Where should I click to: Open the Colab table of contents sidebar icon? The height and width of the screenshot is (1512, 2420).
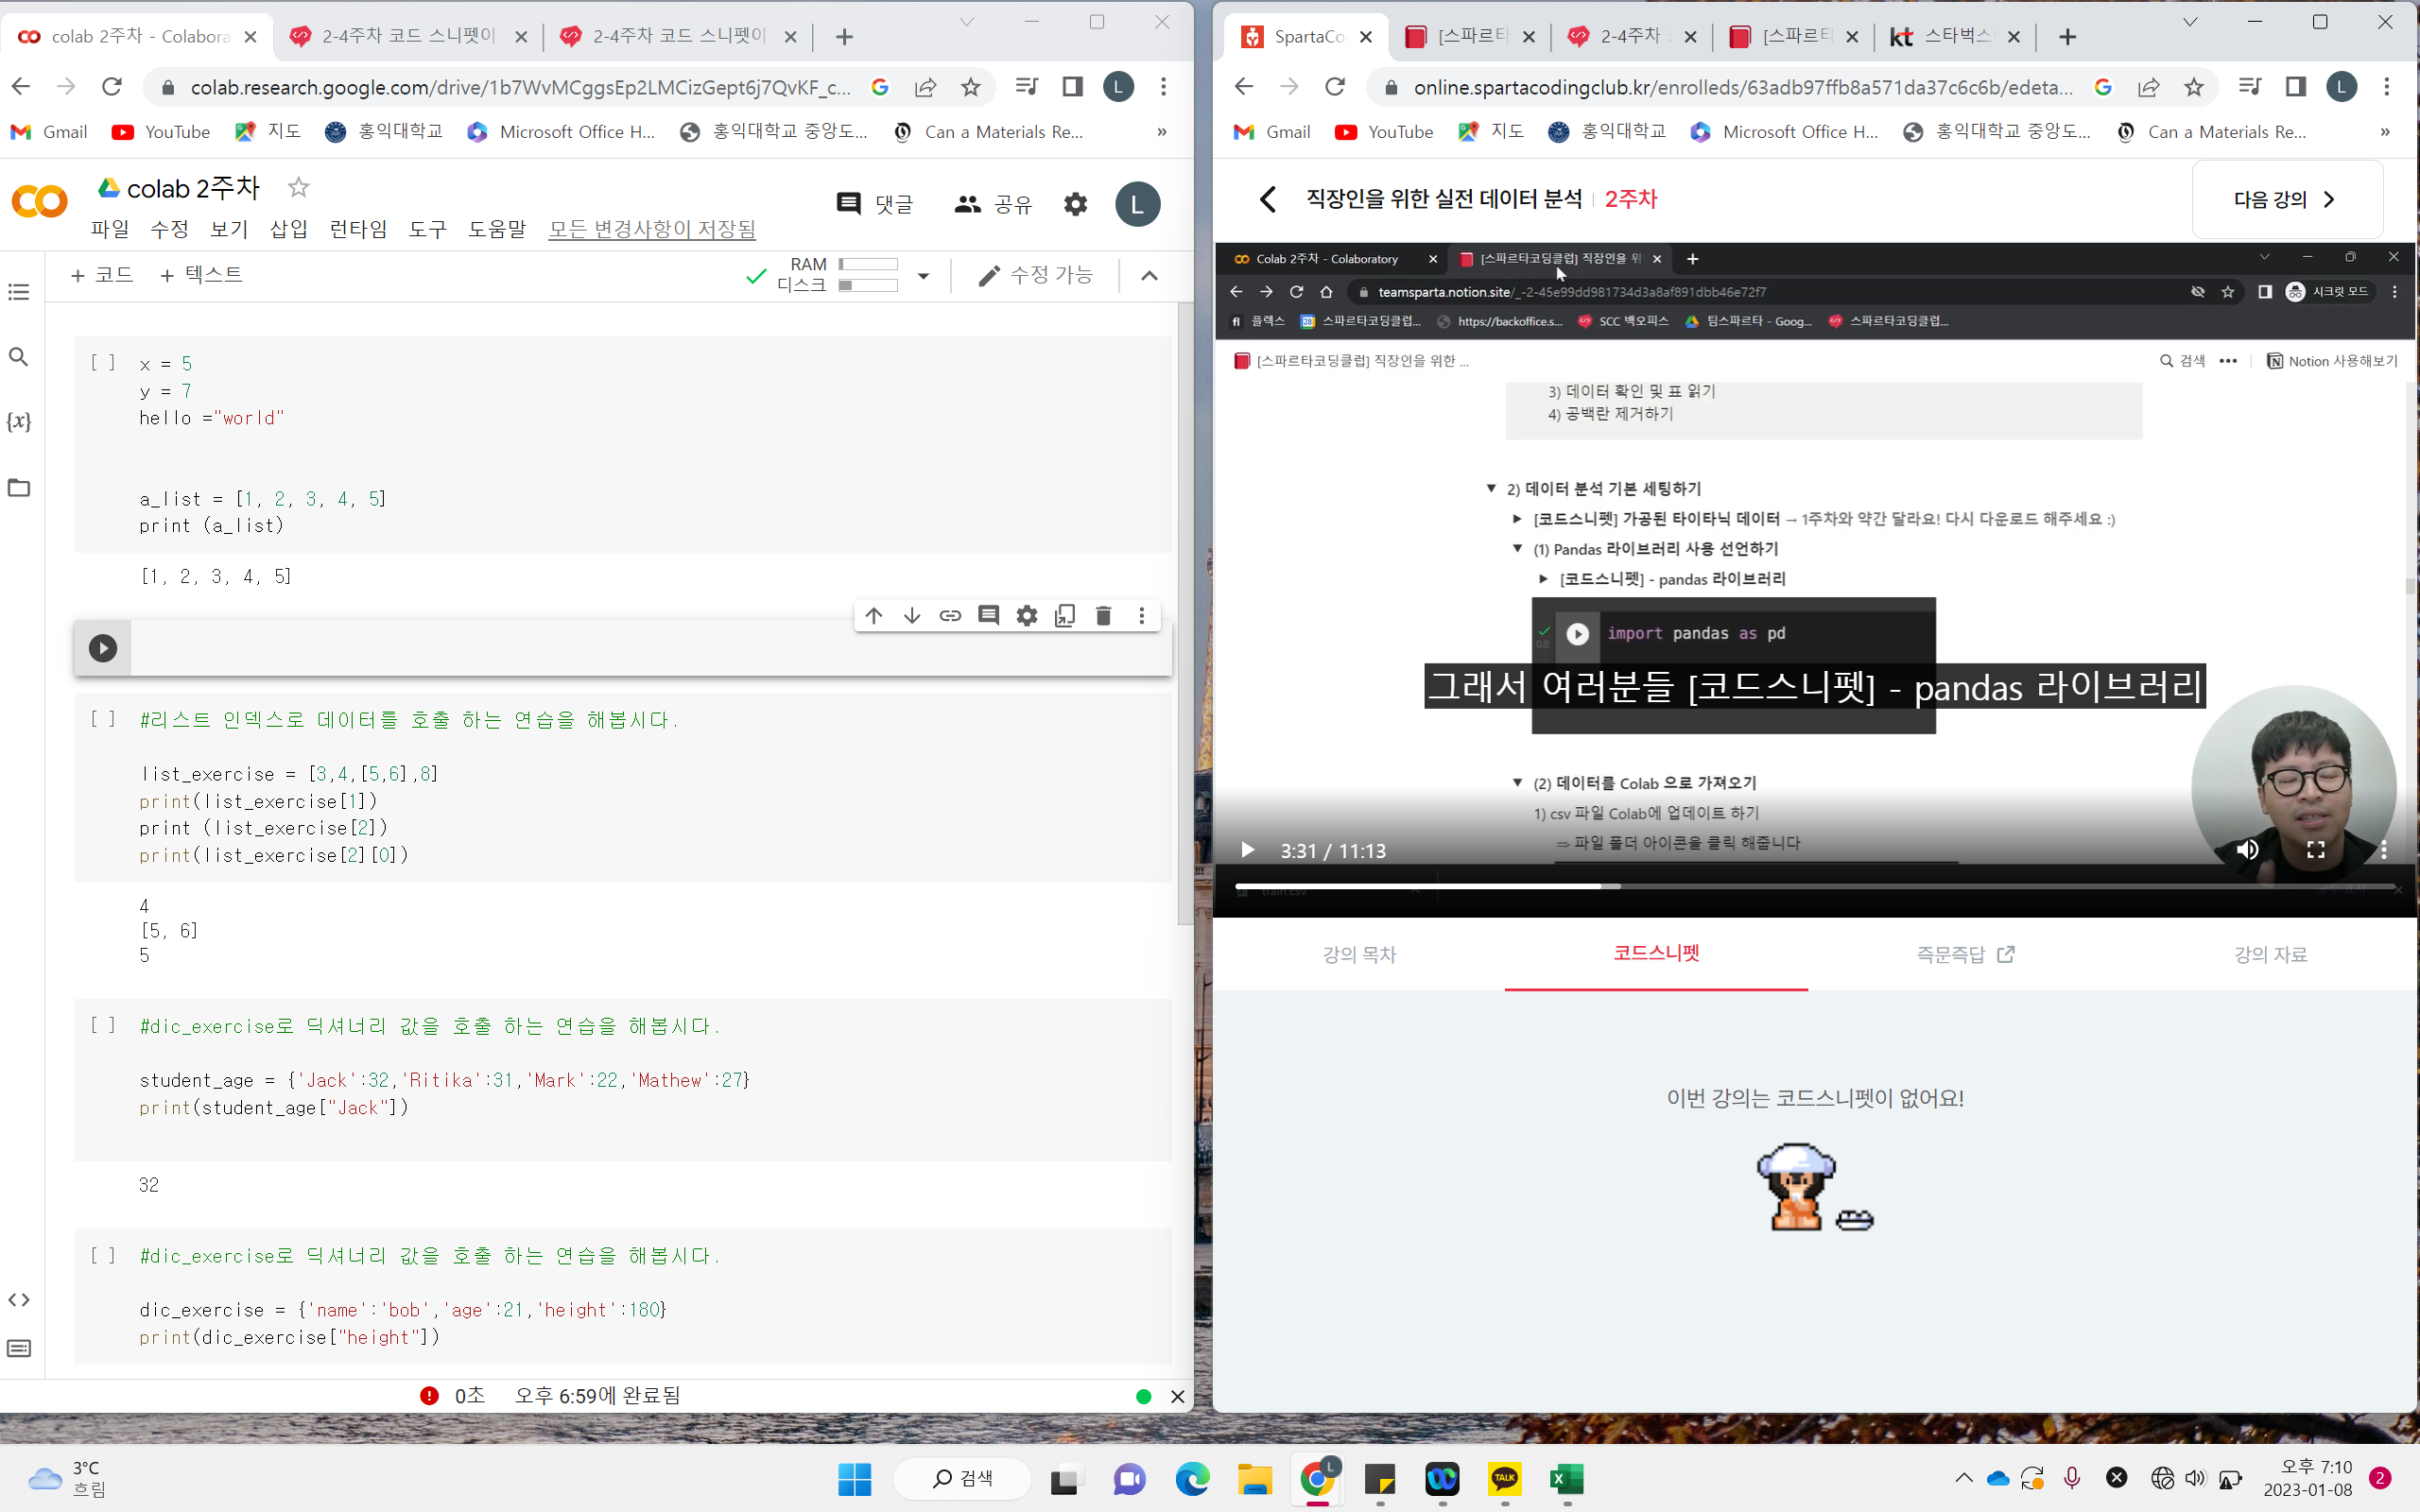[x=19, y=292]
